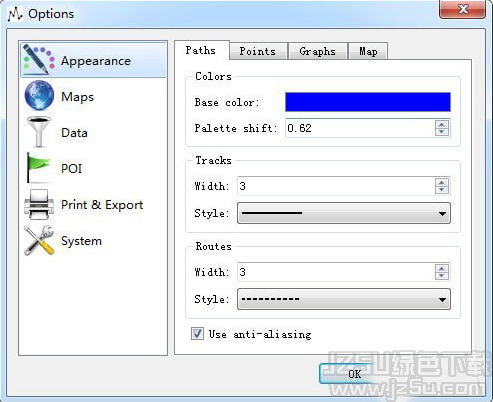
Task: Close the Options dialog window
Action: click(x=463, y=9)
